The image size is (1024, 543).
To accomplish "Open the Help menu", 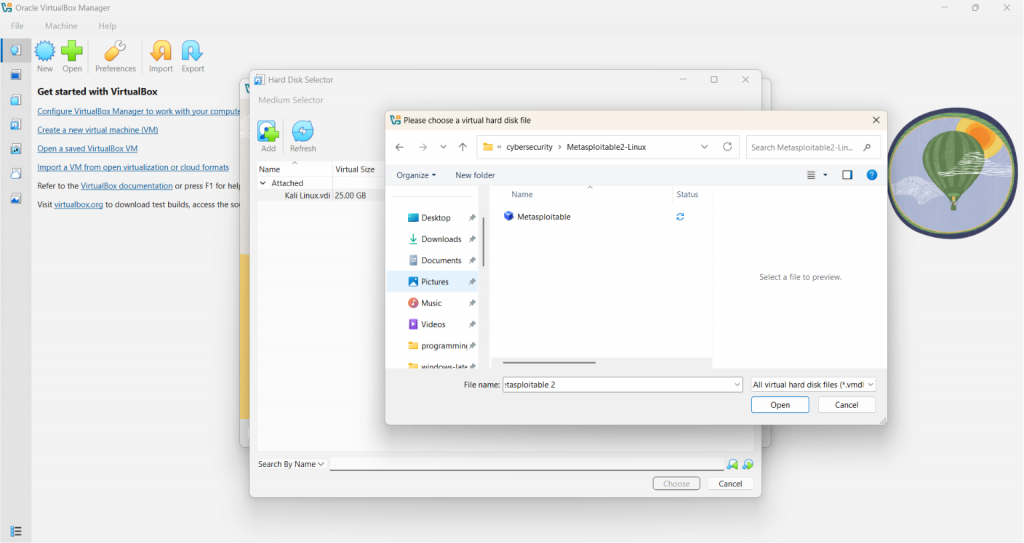I will 107,26.
